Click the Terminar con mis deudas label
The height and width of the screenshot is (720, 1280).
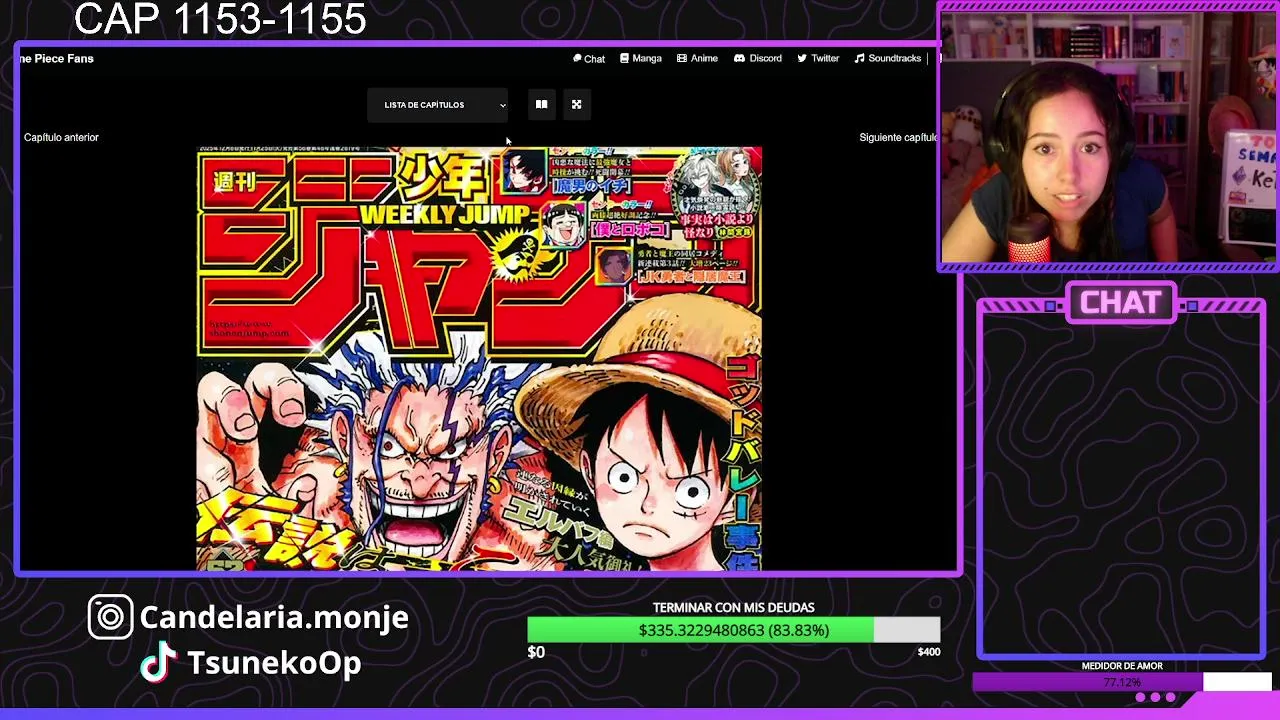tap(733, 607)
